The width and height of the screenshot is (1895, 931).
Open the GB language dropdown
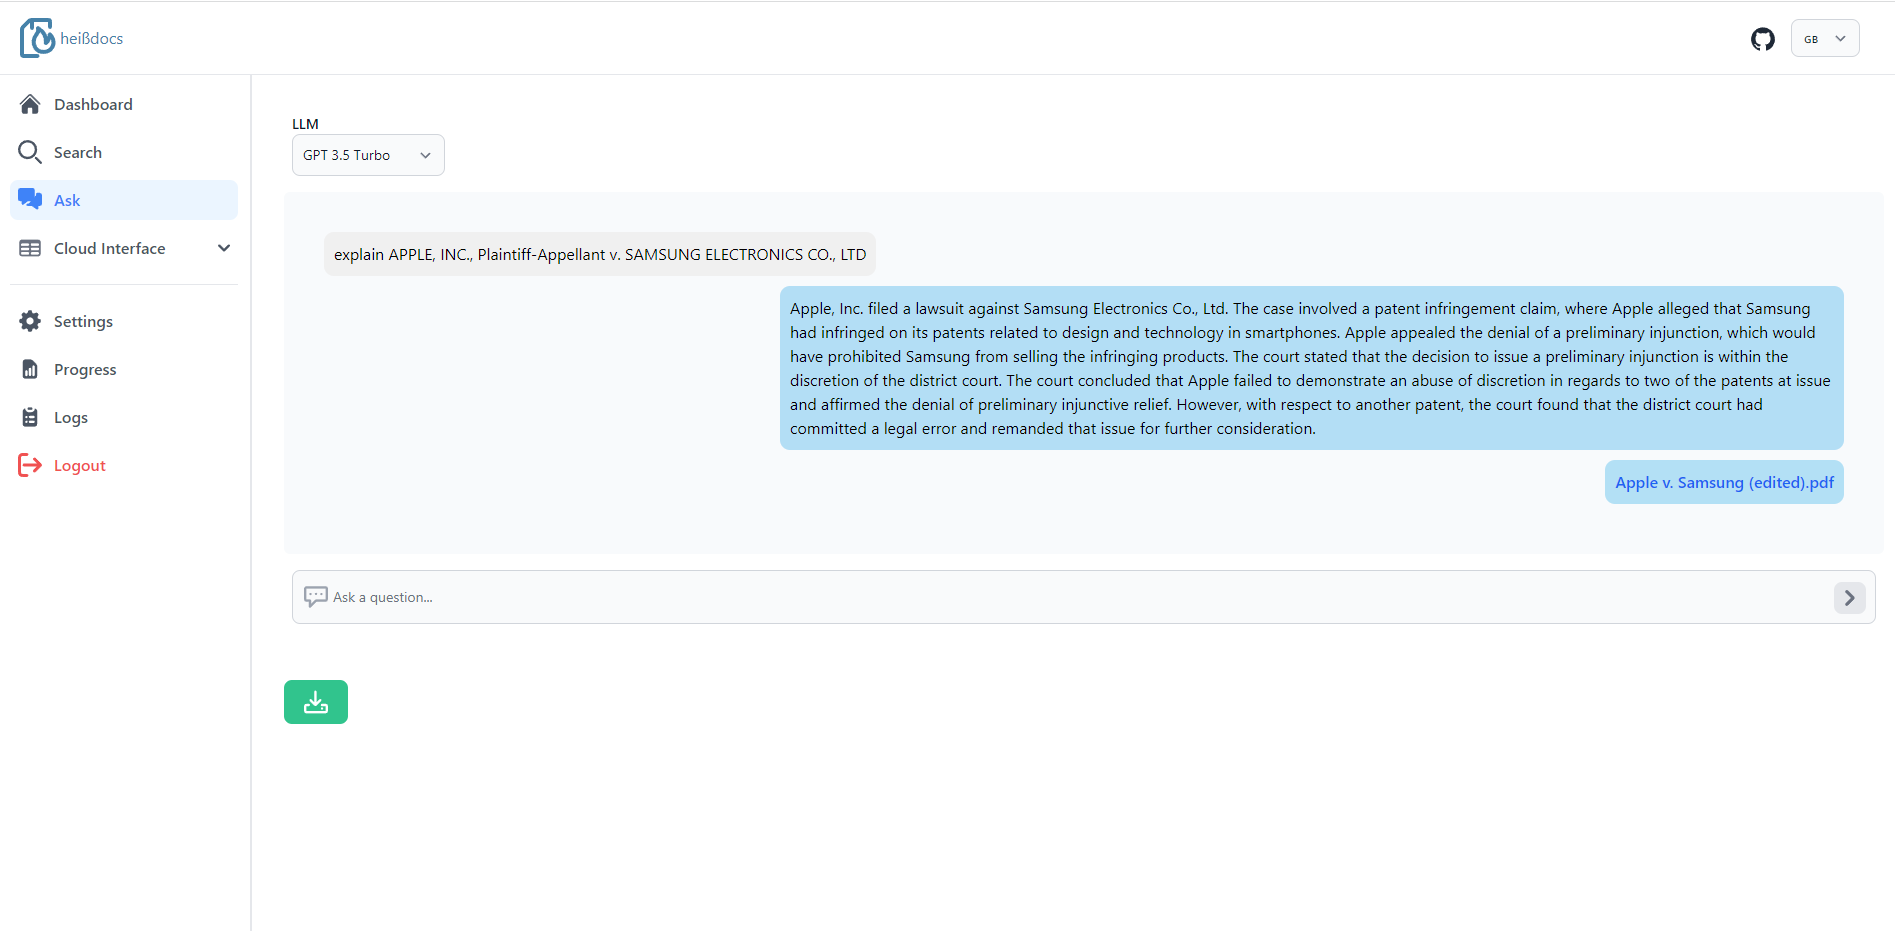[1825, 39]
